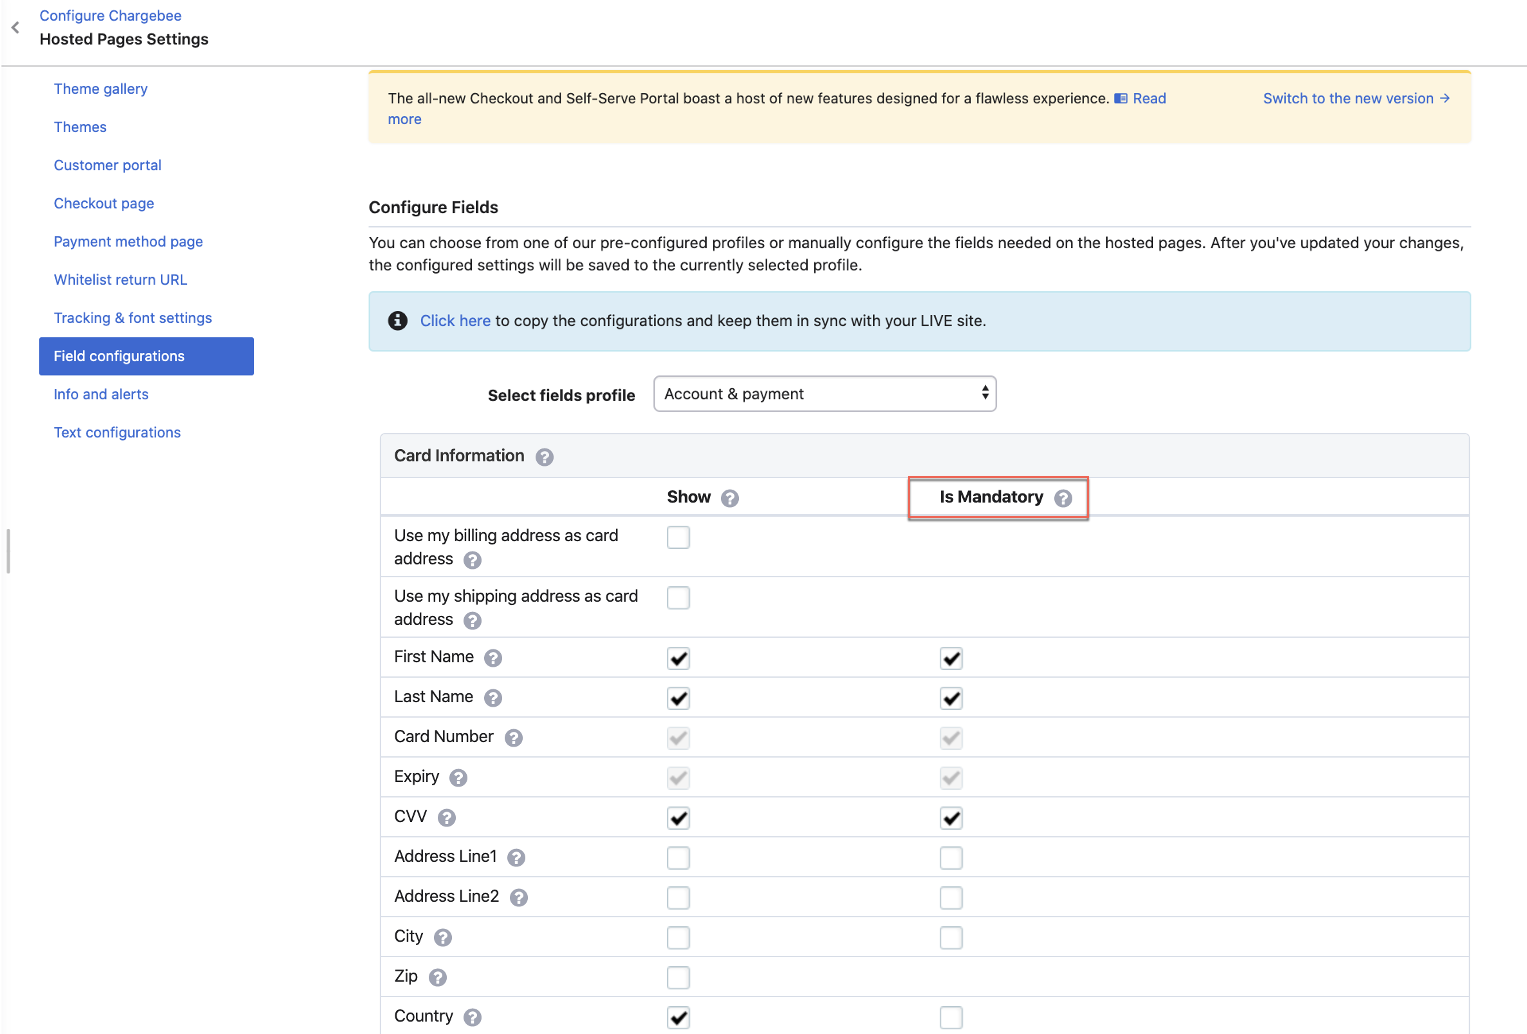Enable Use my billing address as card address

(x=678, y=538)
